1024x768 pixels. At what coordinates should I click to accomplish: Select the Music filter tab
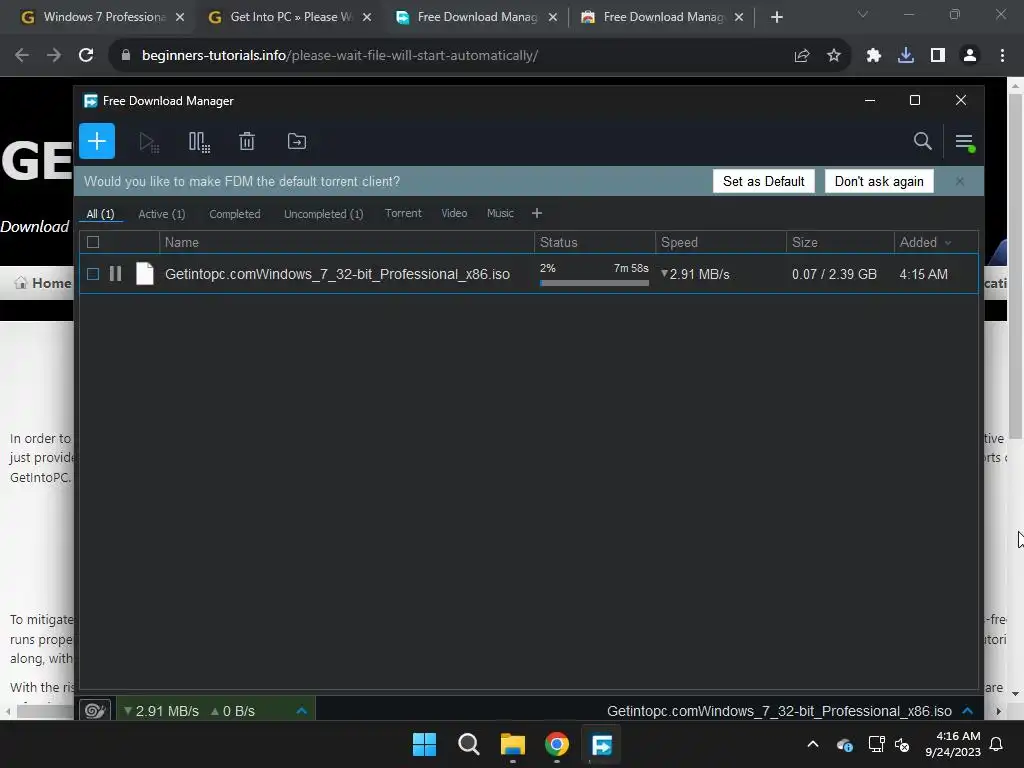[x=500, y=214]
